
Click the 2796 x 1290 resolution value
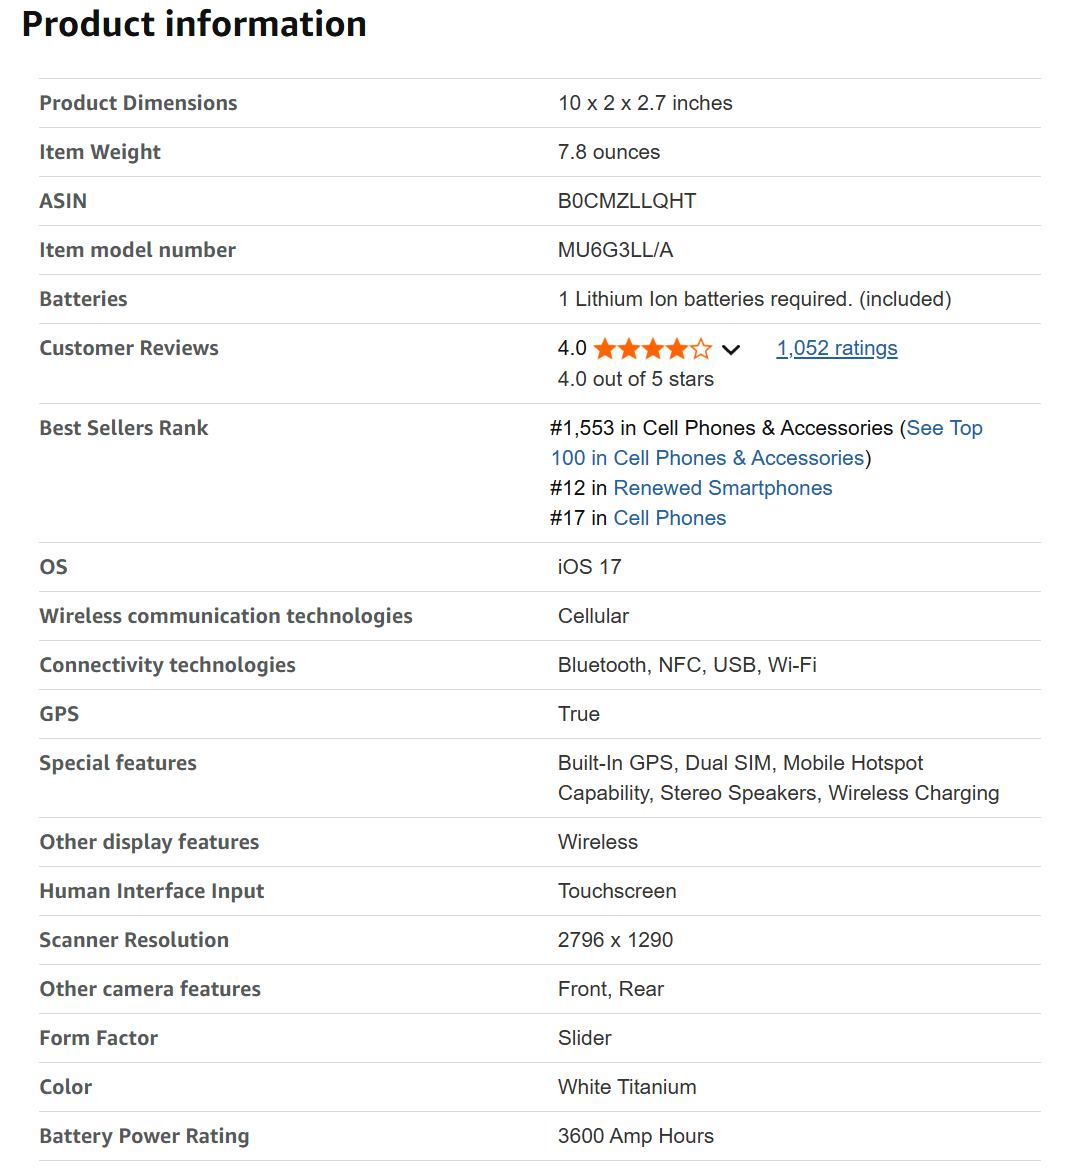(615, 940)
